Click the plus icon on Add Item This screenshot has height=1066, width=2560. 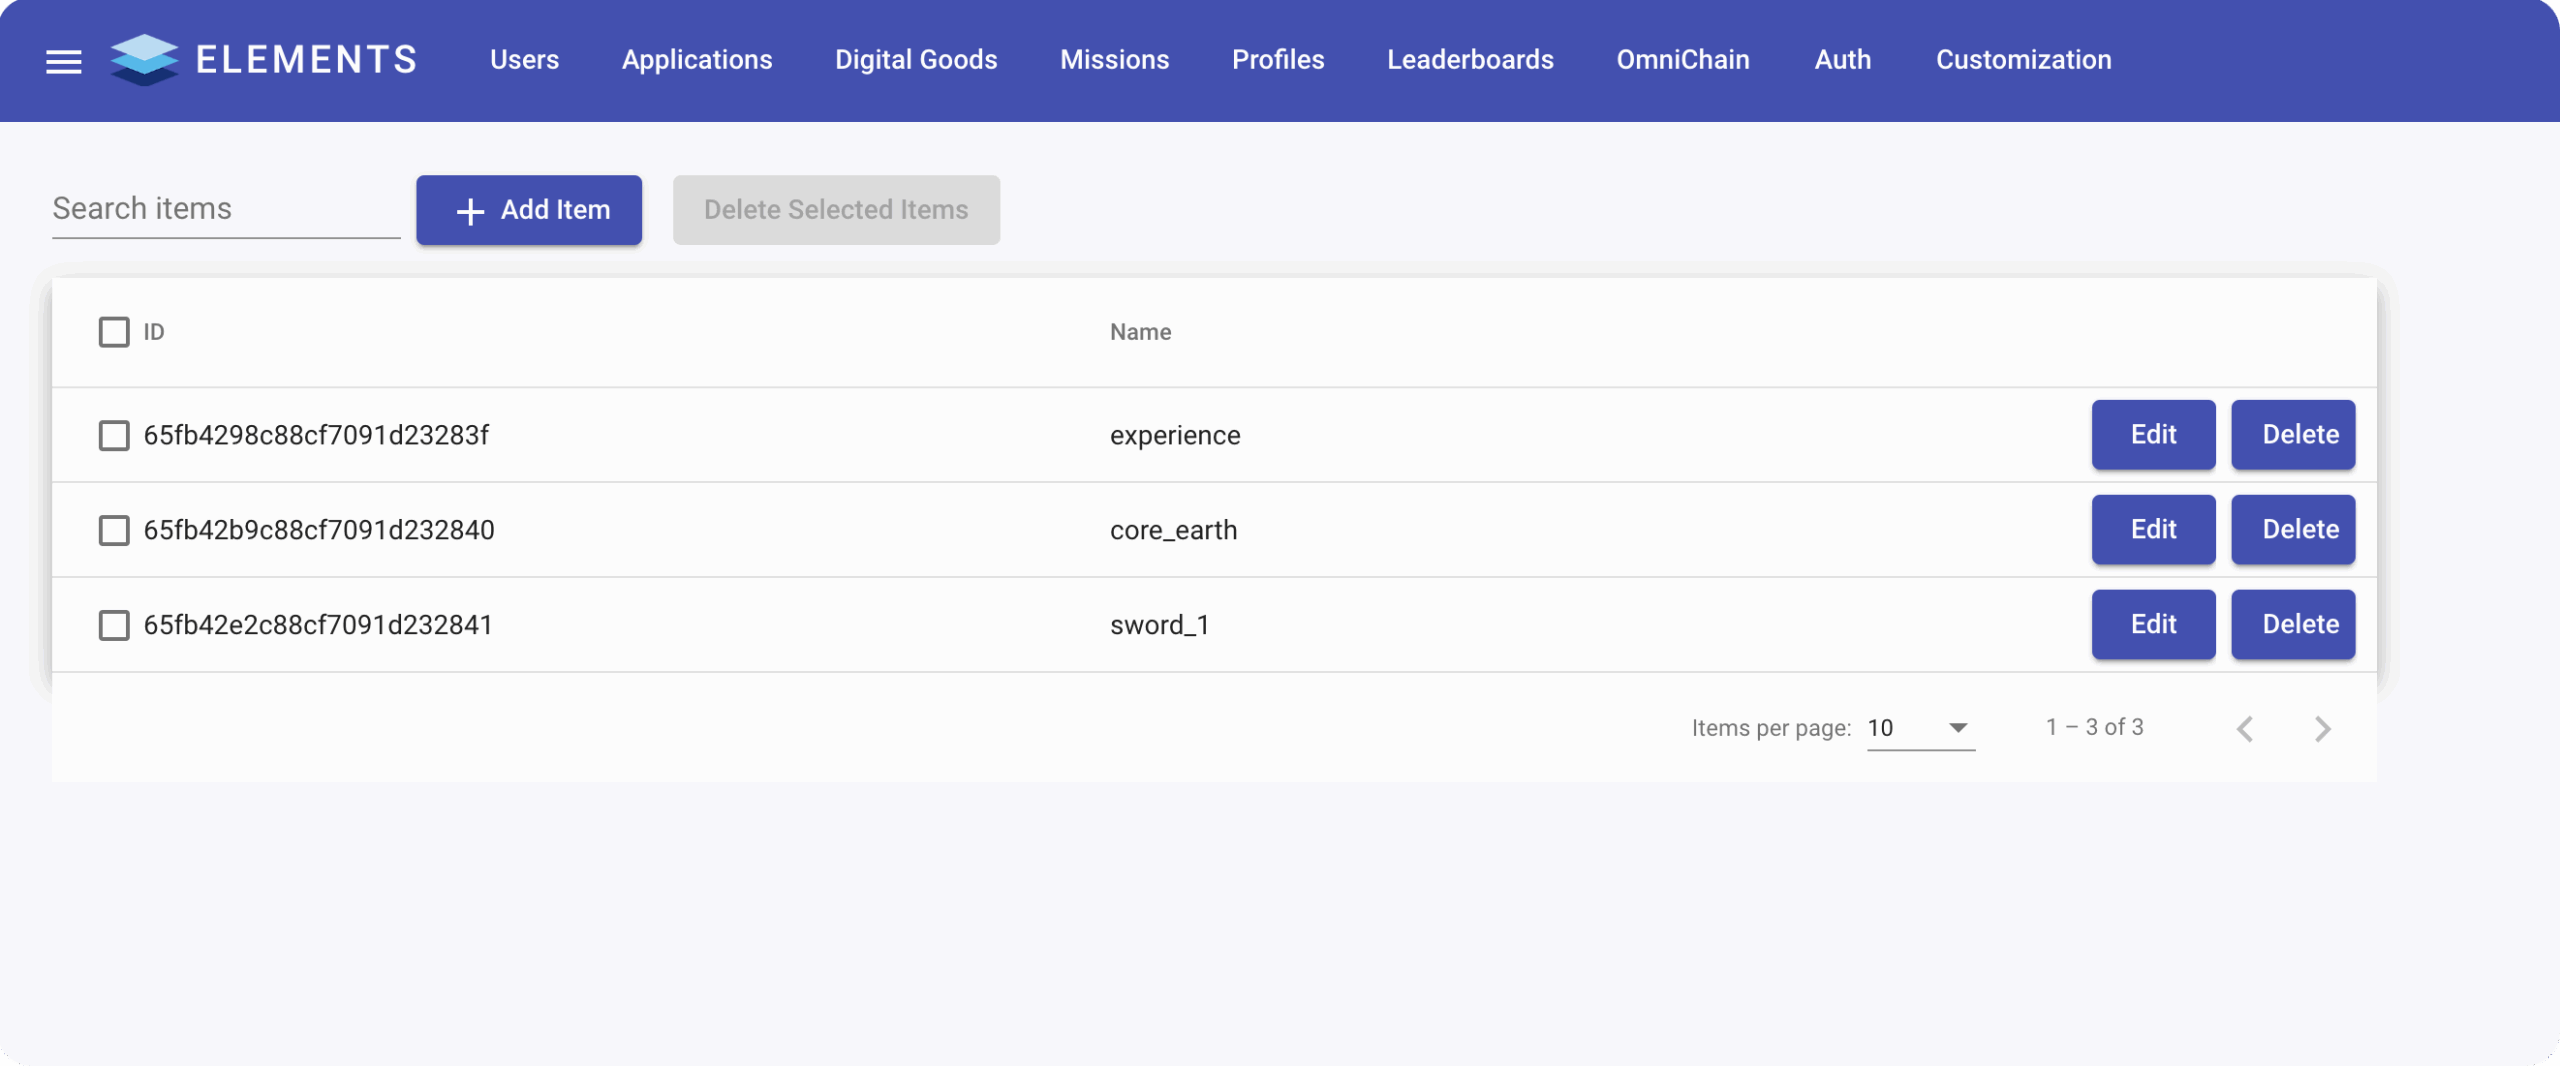[470, 211]
